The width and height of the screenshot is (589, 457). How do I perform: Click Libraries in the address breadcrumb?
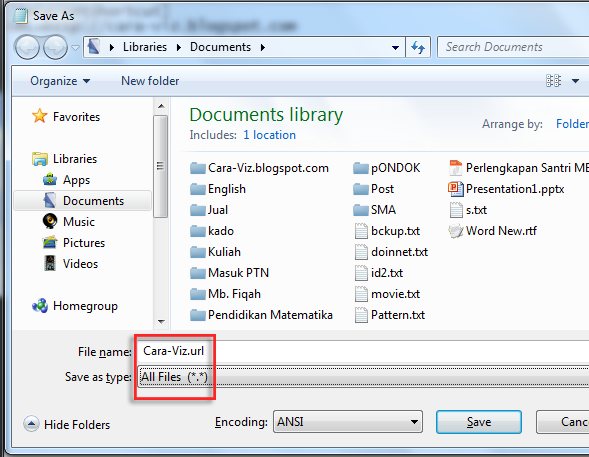click(145, 47)
